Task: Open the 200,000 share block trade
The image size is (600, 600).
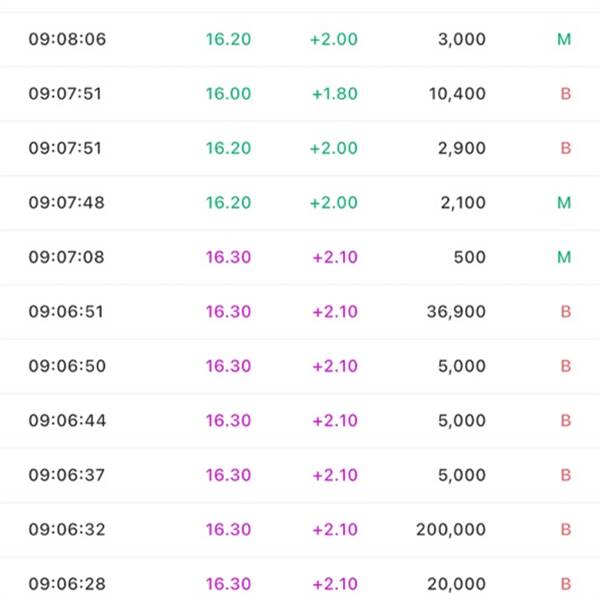Action: (300, 529)
